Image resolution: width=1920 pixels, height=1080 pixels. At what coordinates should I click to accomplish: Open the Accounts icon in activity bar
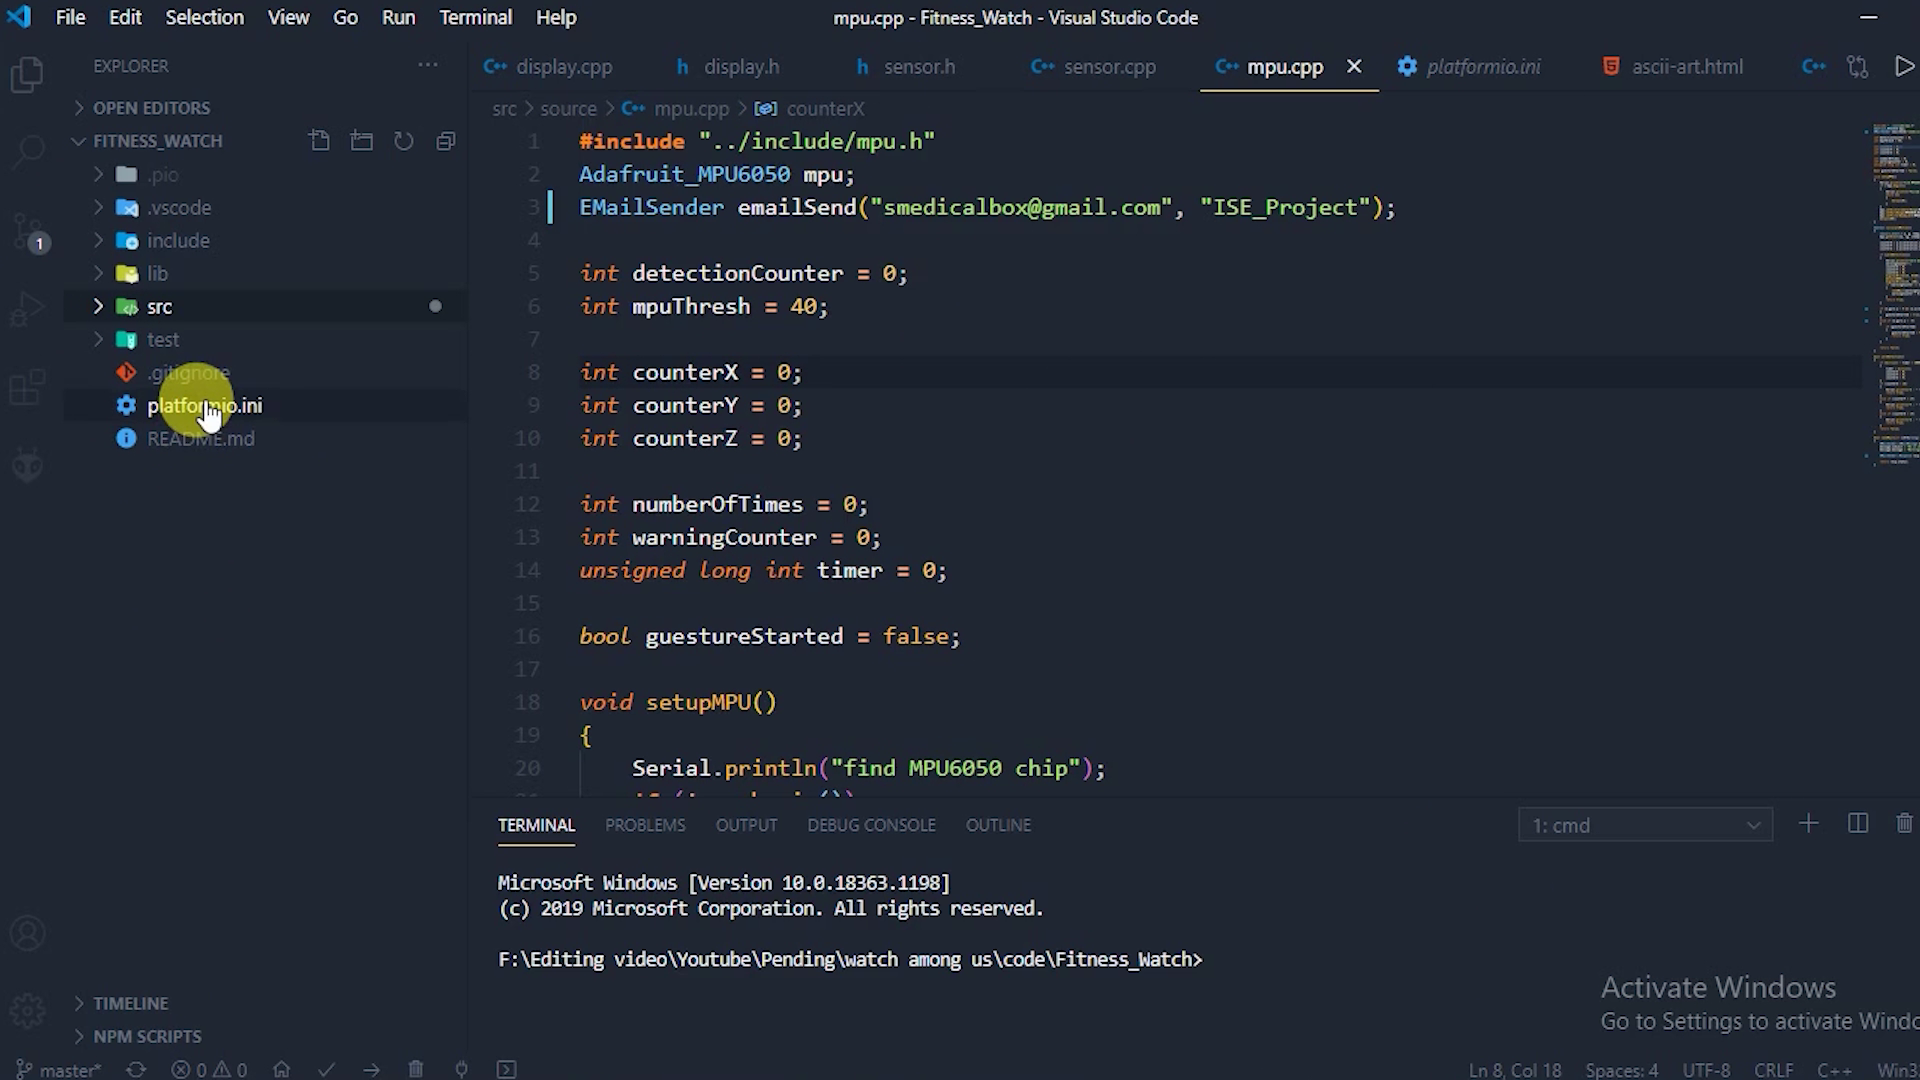[27, 934]
